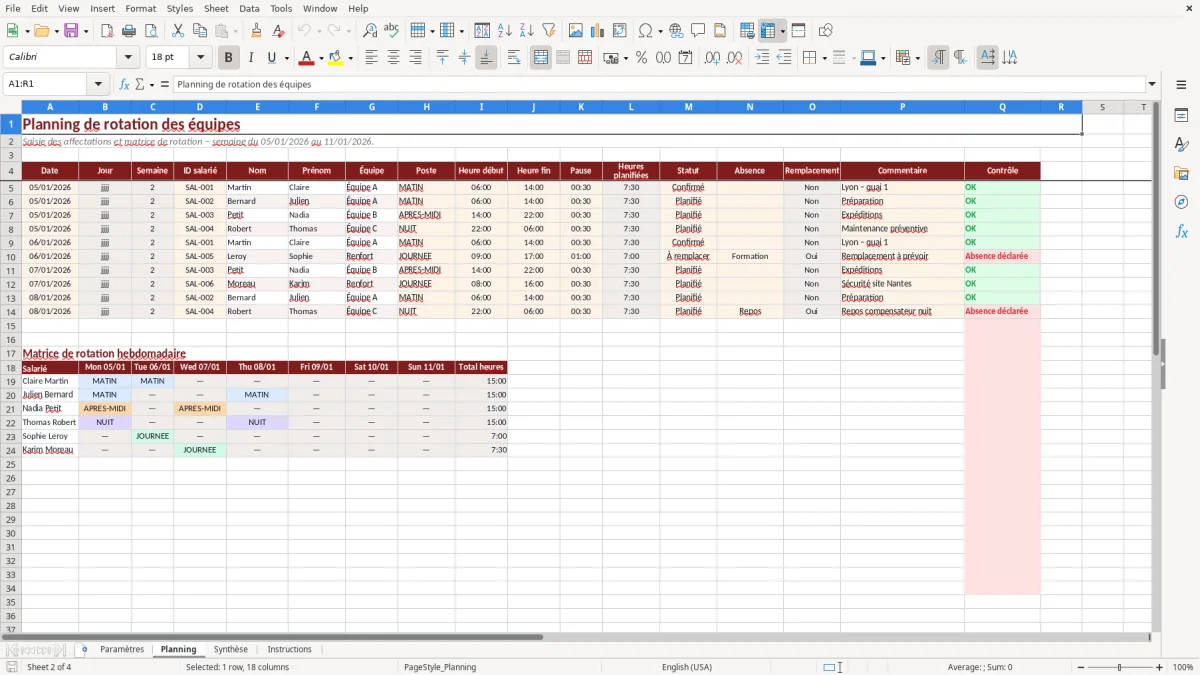This screenshot has height=675, width=1200.
Task: Apply the red font color
Action: point(307,58)
